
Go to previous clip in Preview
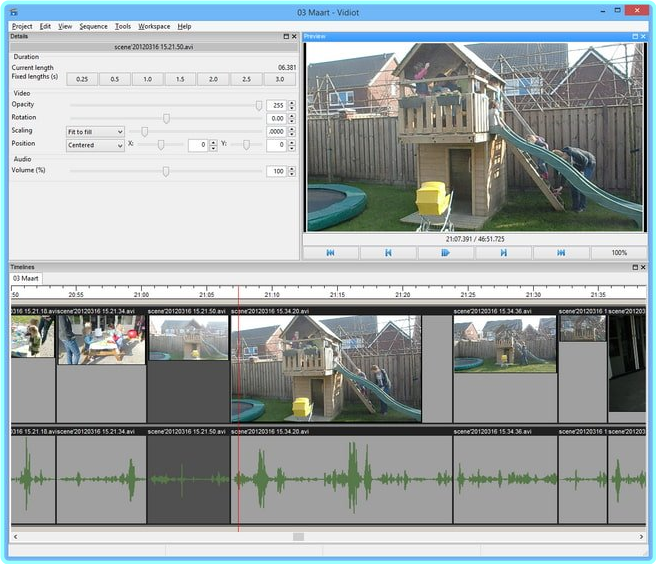(388, 253)
